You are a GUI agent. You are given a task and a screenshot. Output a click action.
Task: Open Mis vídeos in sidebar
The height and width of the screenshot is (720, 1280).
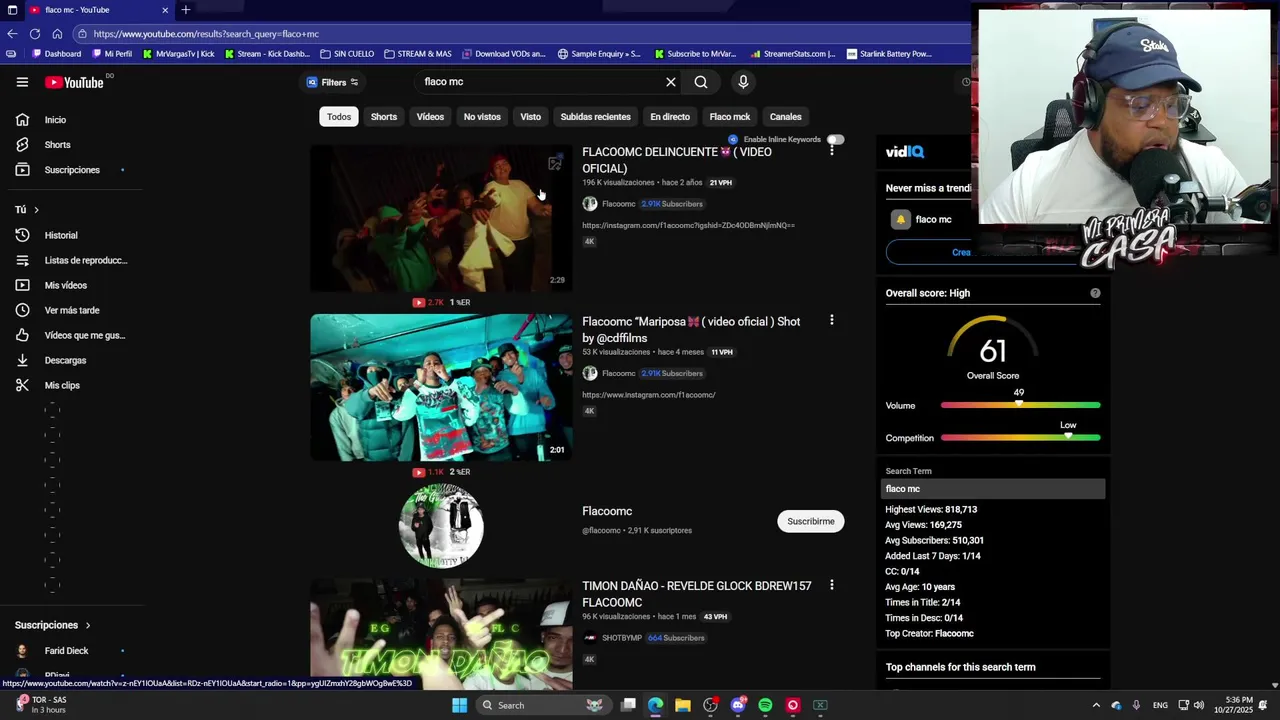click(66, 285)
